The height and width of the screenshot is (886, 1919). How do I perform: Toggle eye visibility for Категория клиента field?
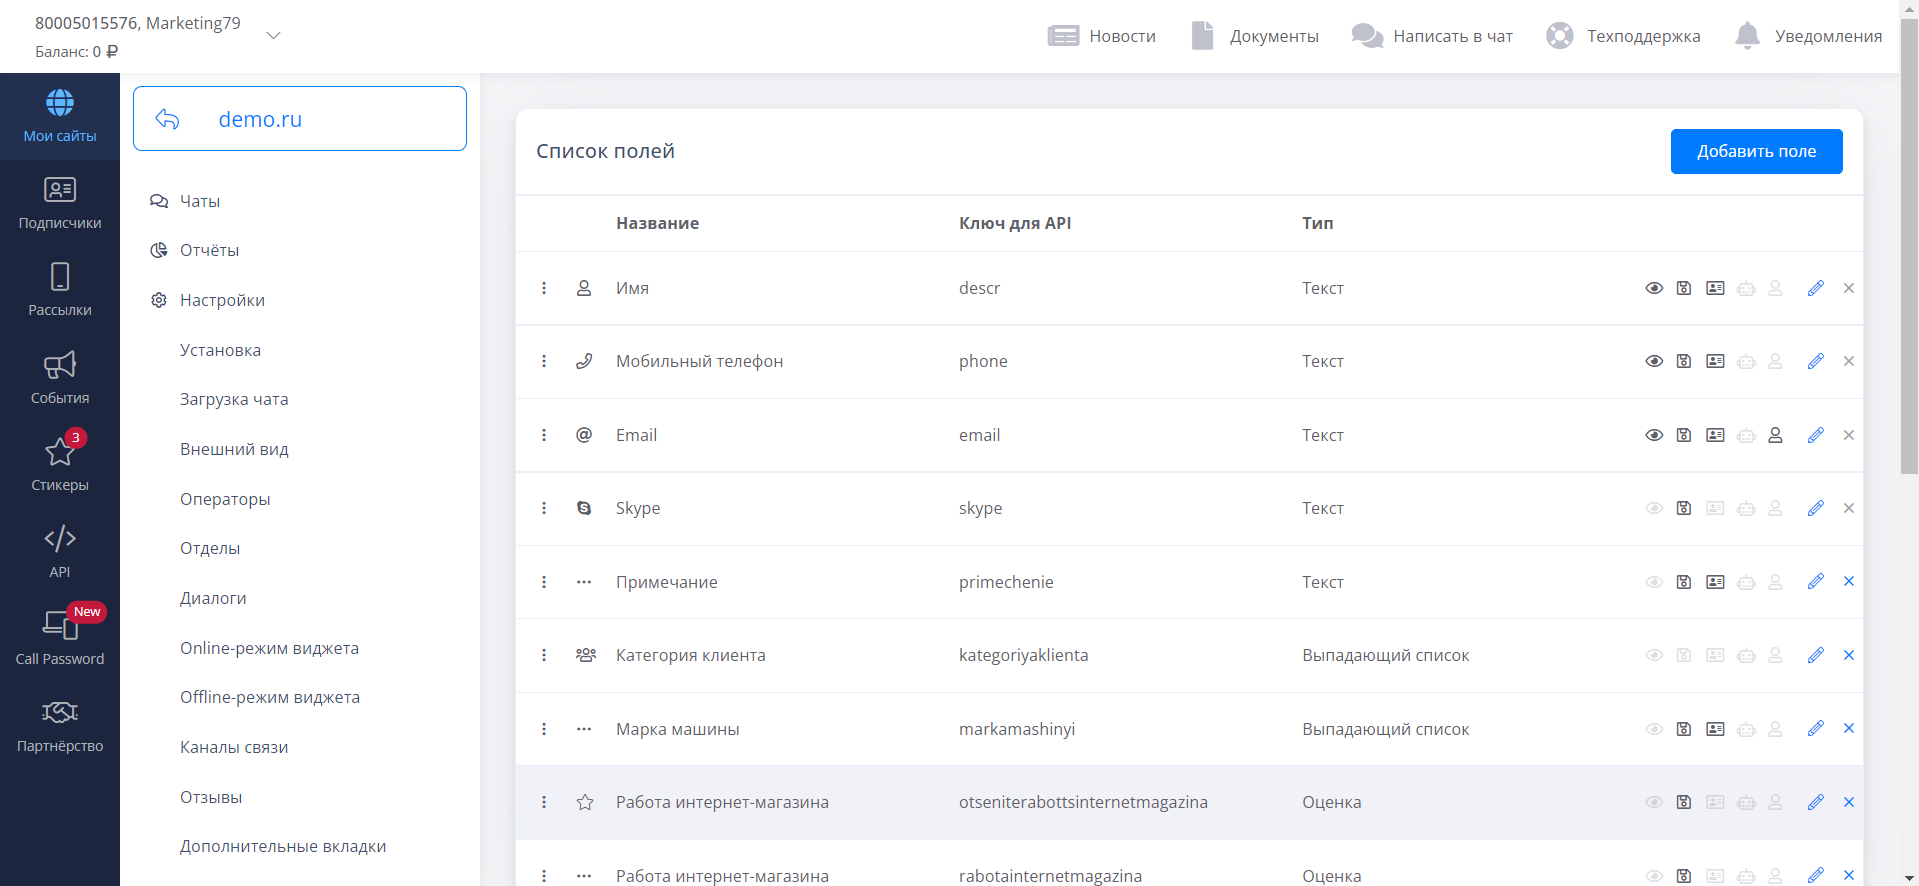1654,655
